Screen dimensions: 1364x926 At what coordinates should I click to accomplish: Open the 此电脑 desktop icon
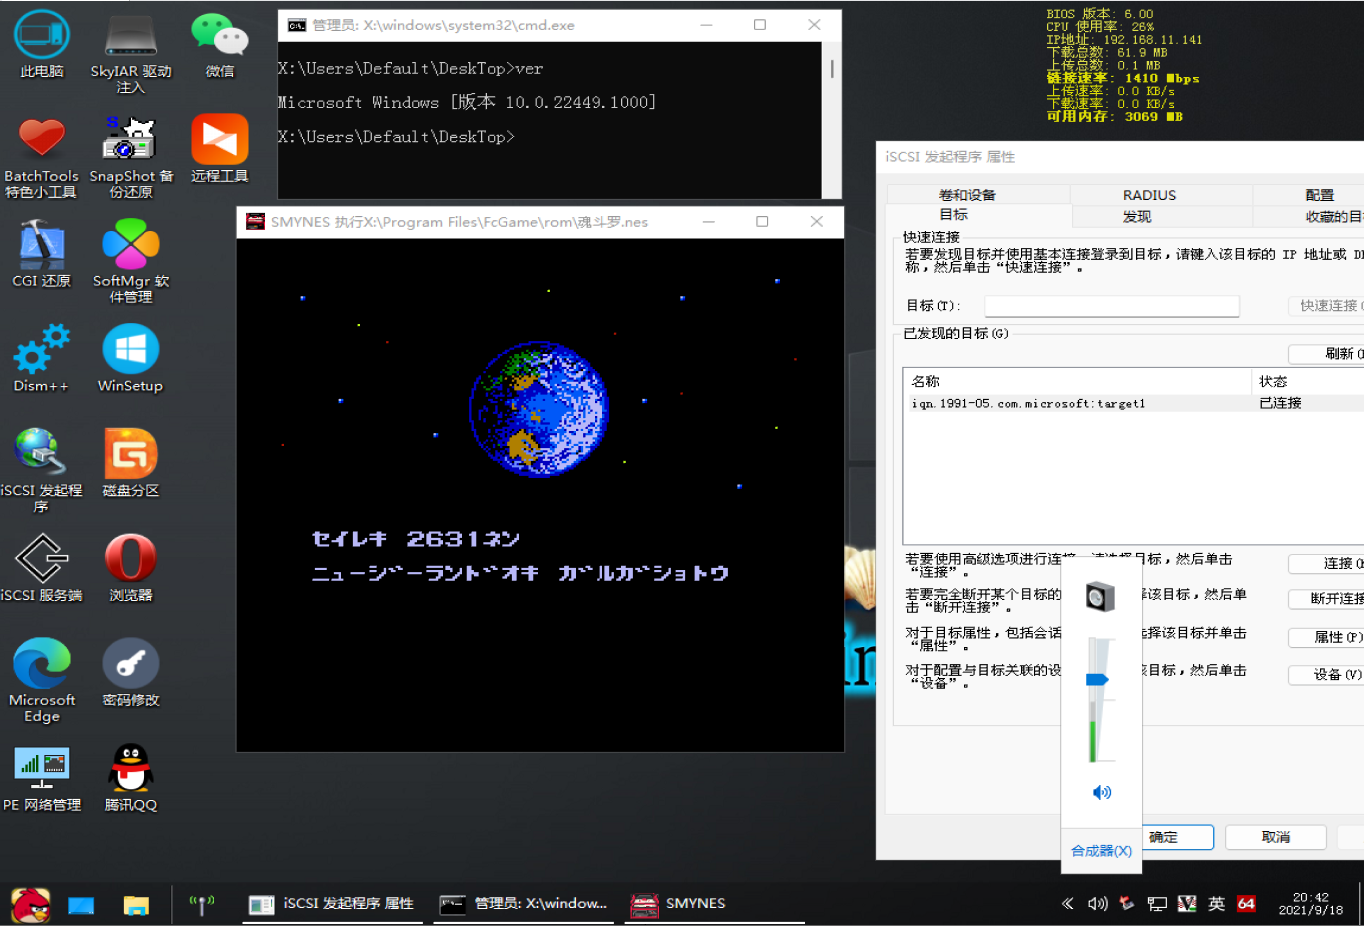coord(42,45)
